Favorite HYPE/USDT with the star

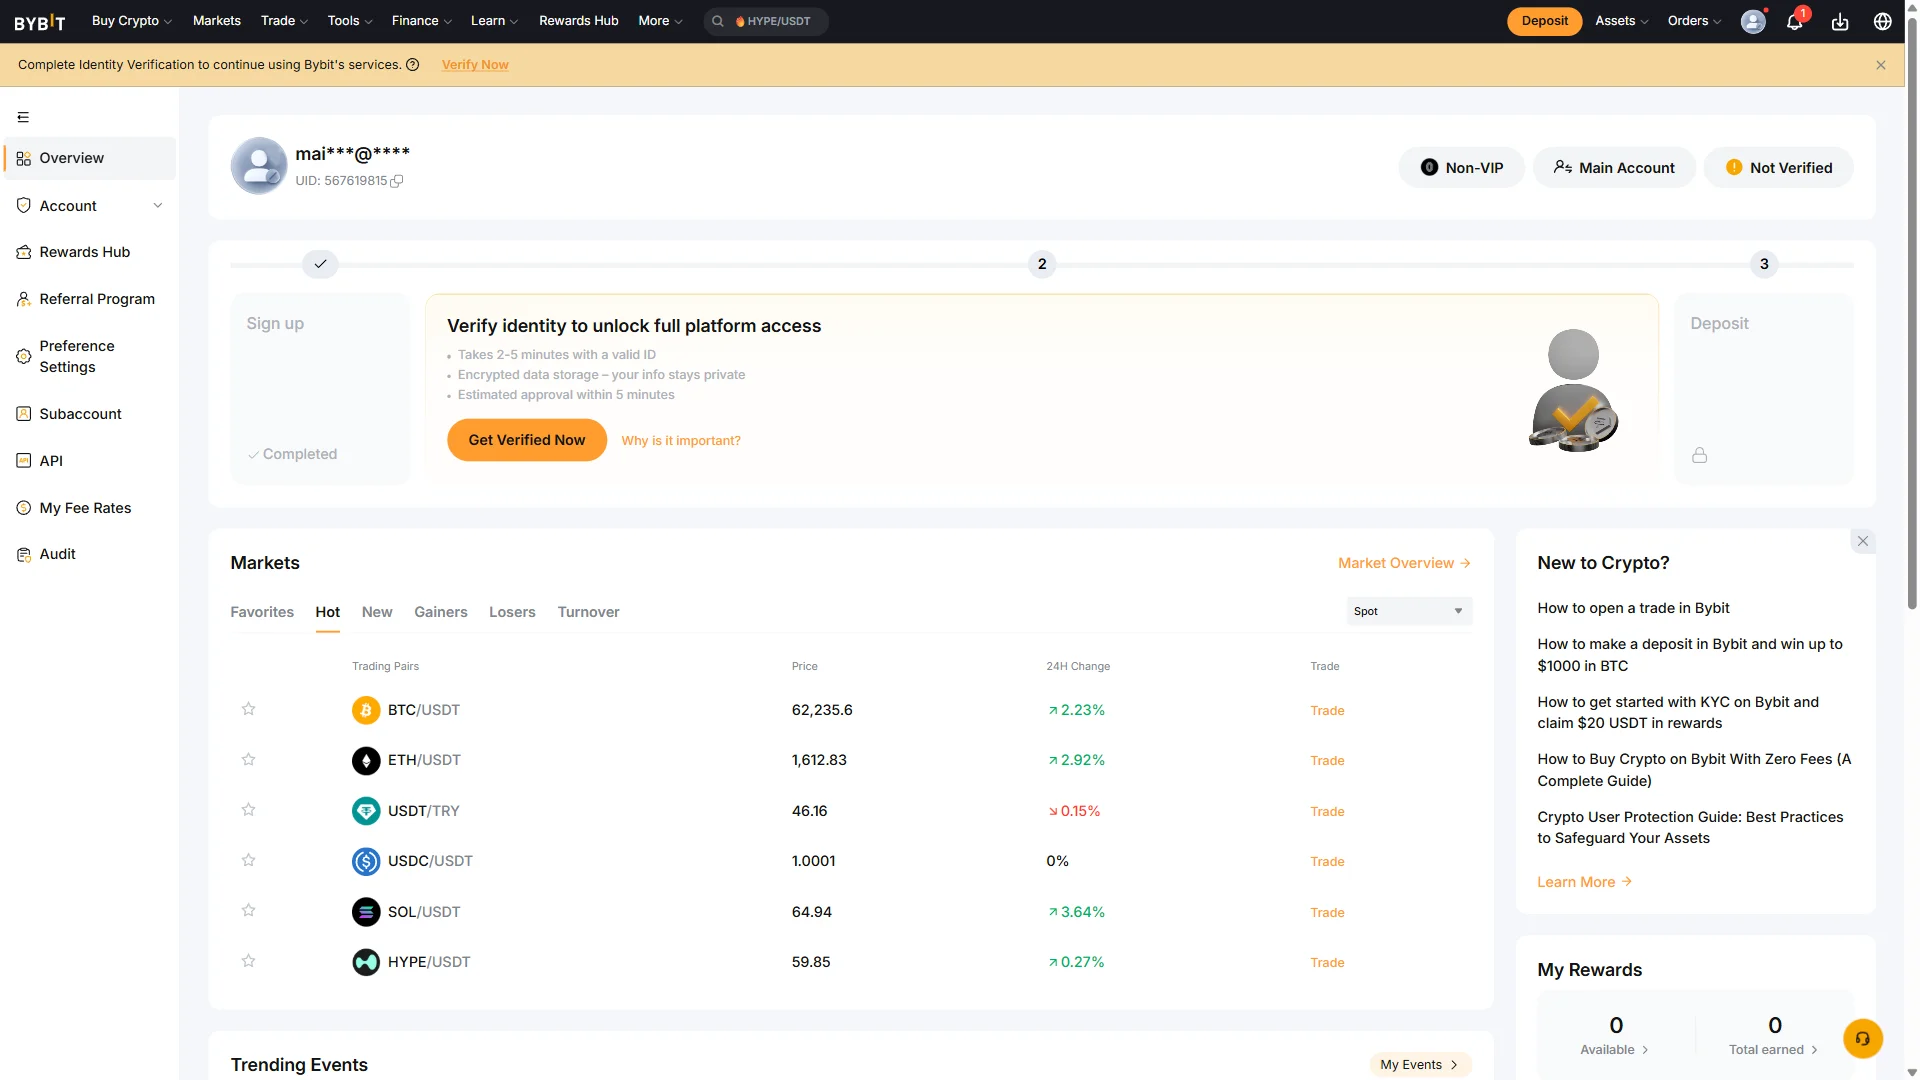click(249, 961)
